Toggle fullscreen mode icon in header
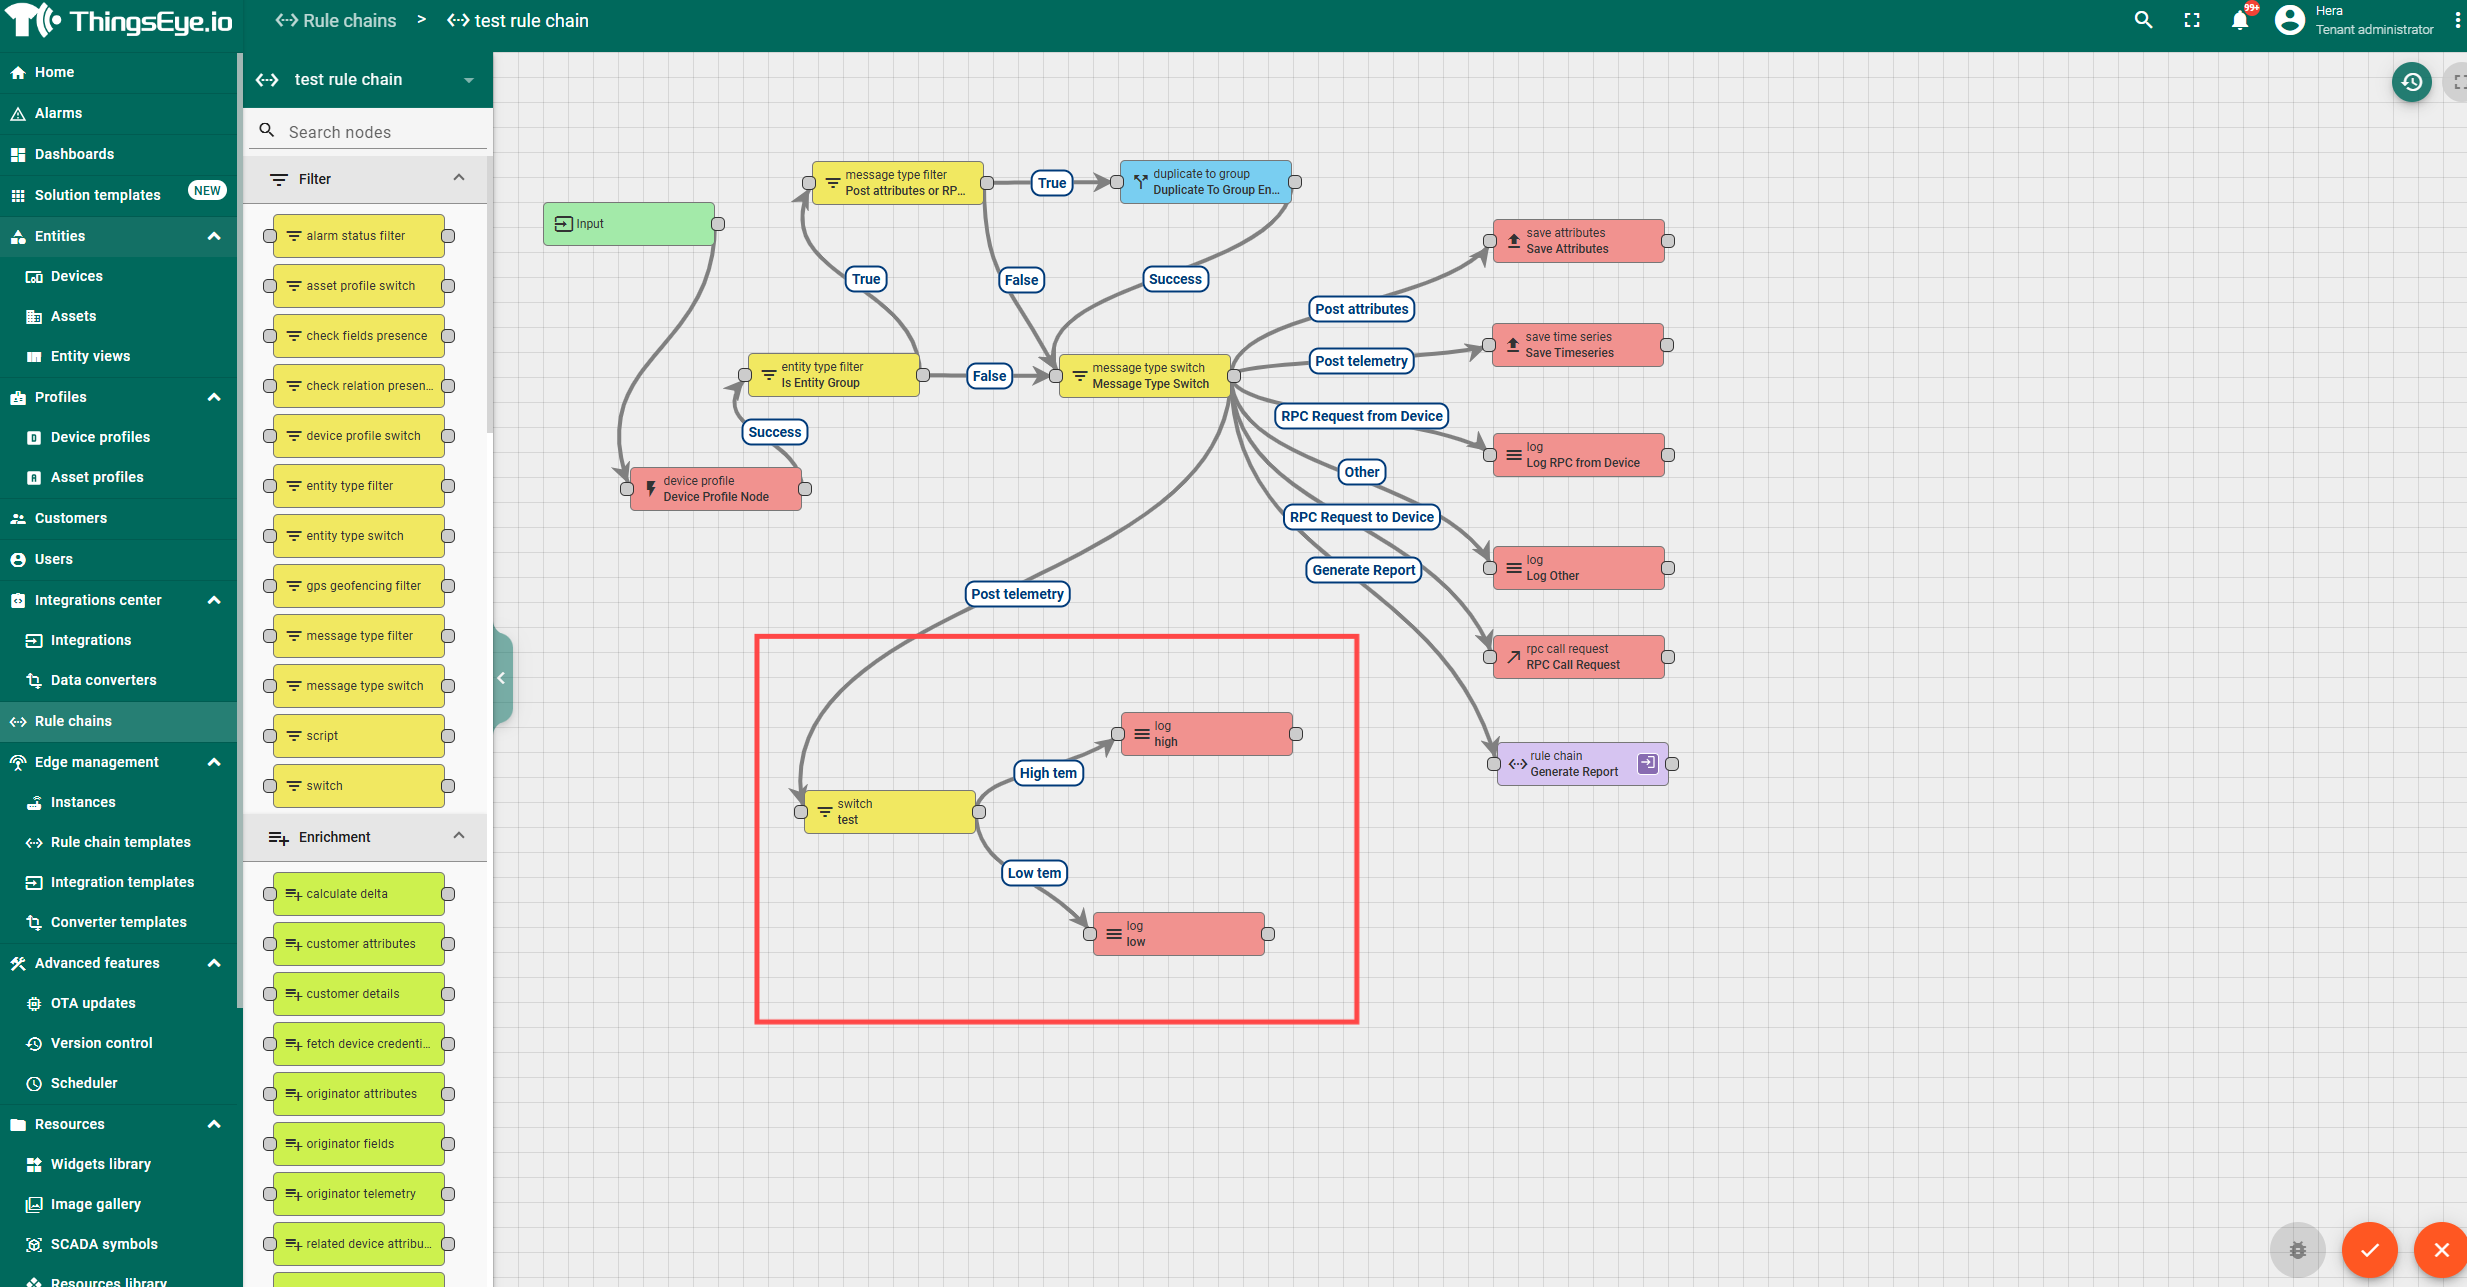 point(2192,21)
